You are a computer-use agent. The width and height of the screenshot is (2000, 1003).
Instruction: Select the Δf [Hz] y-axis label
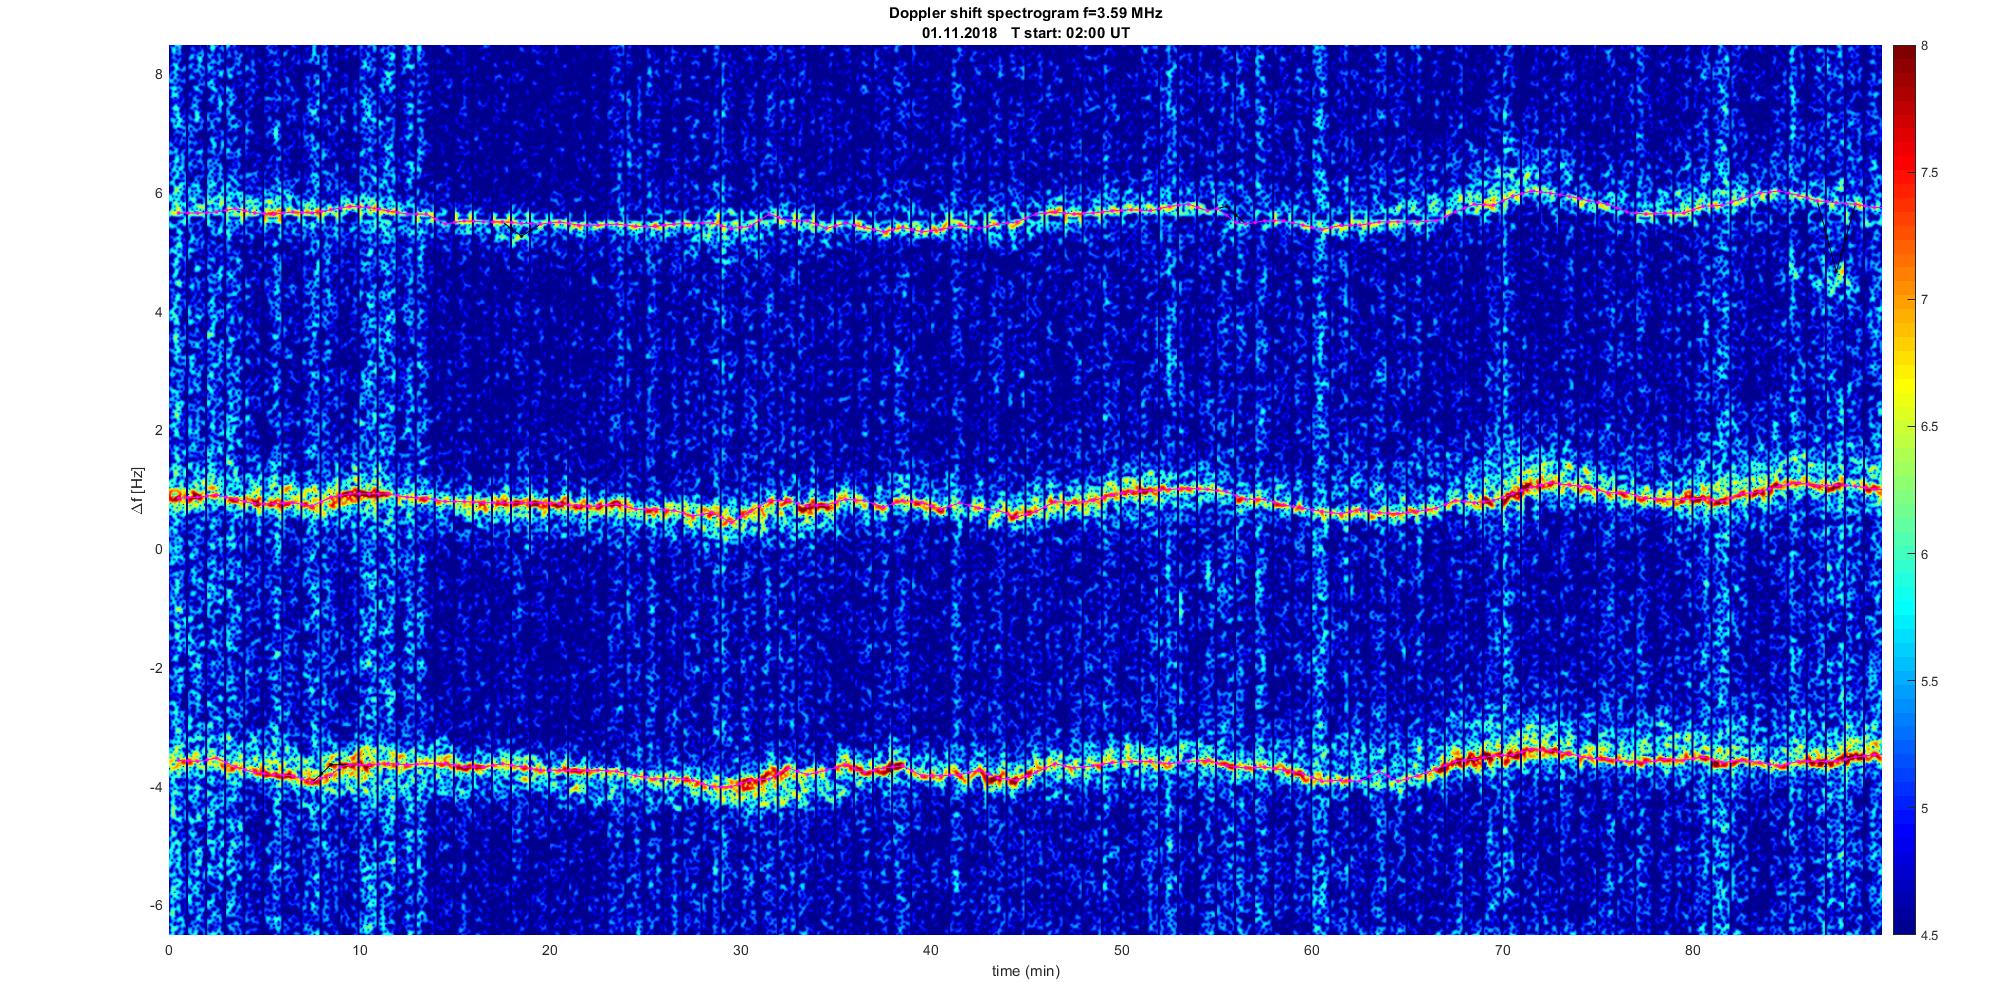[x=137, y=490]
